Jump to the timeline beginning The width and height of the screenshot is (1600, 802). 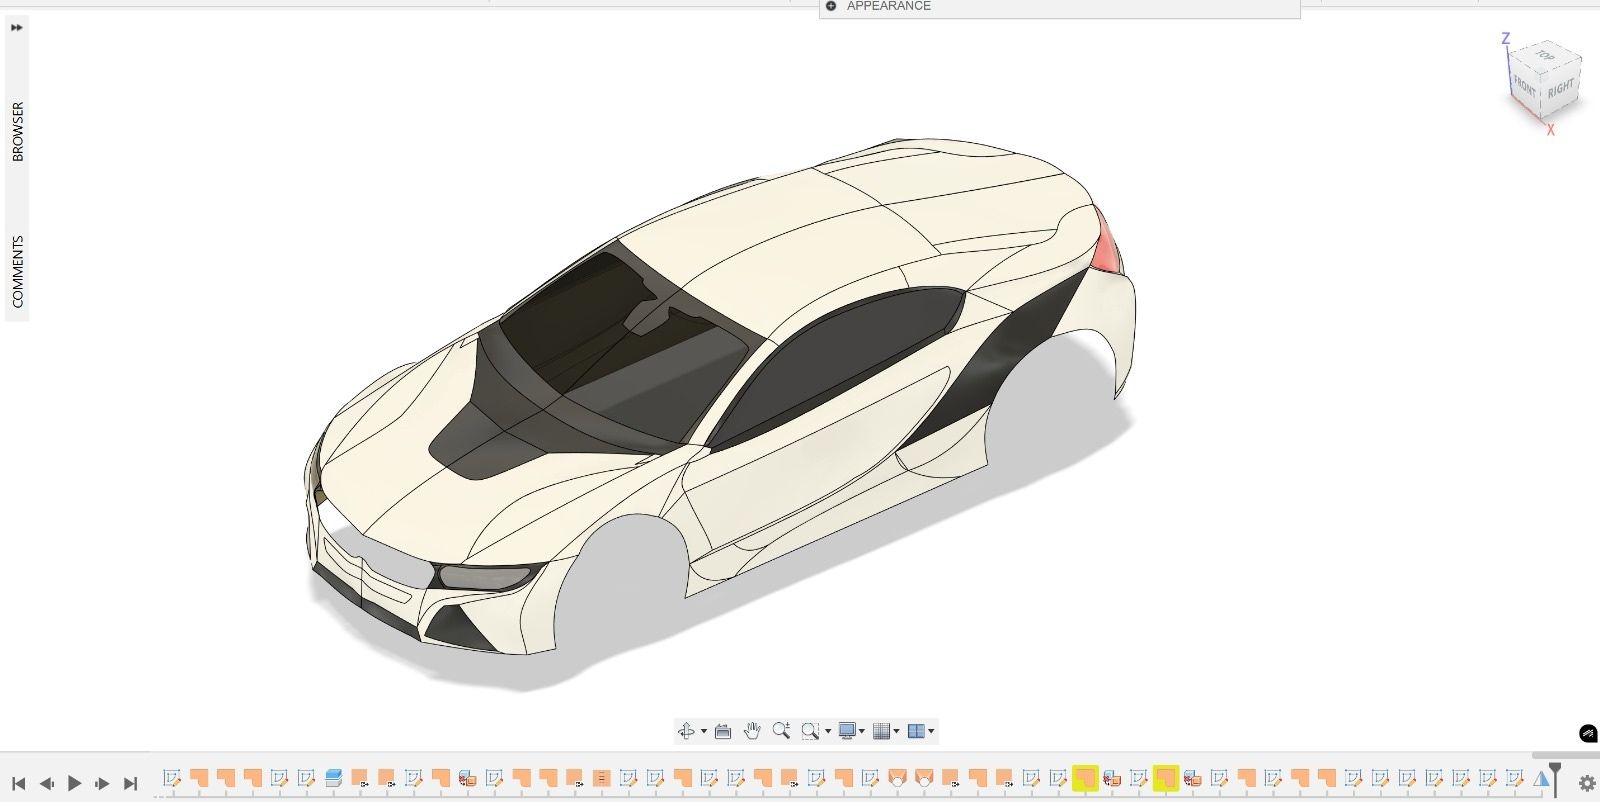pos(18,783)
